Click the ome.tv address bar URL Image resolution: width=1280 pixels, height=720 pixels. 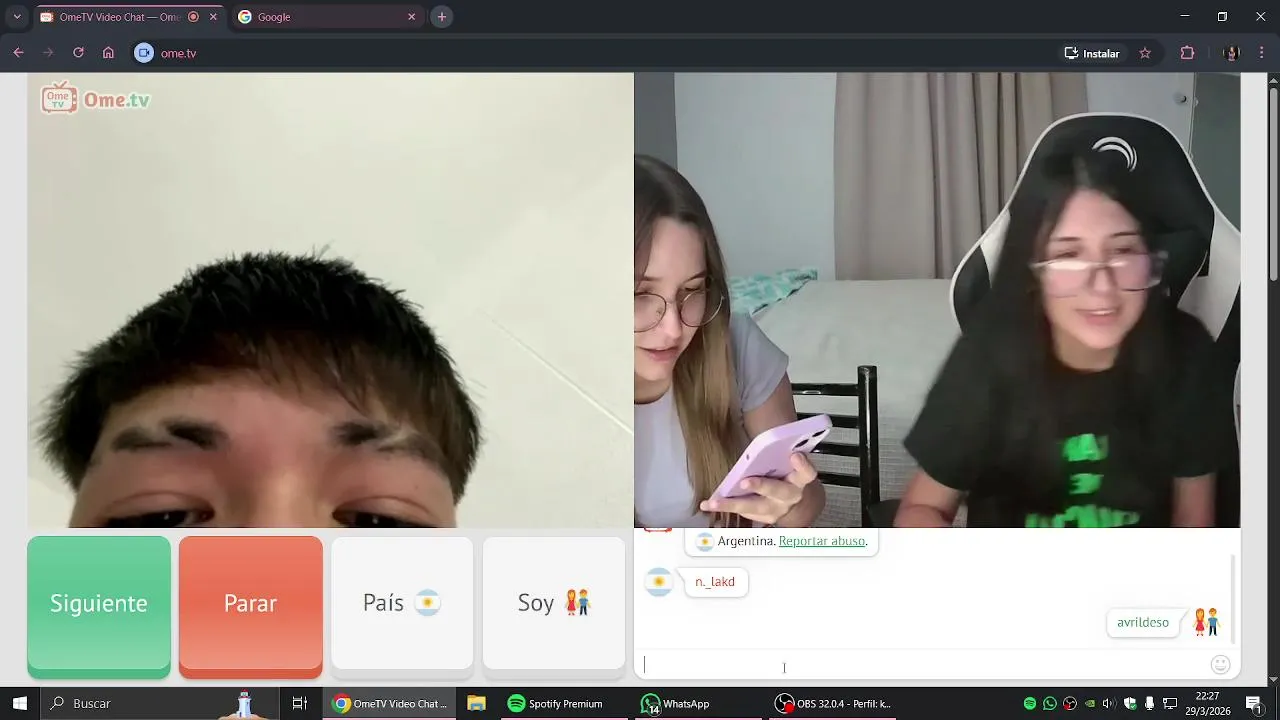[x=178, y=53]
